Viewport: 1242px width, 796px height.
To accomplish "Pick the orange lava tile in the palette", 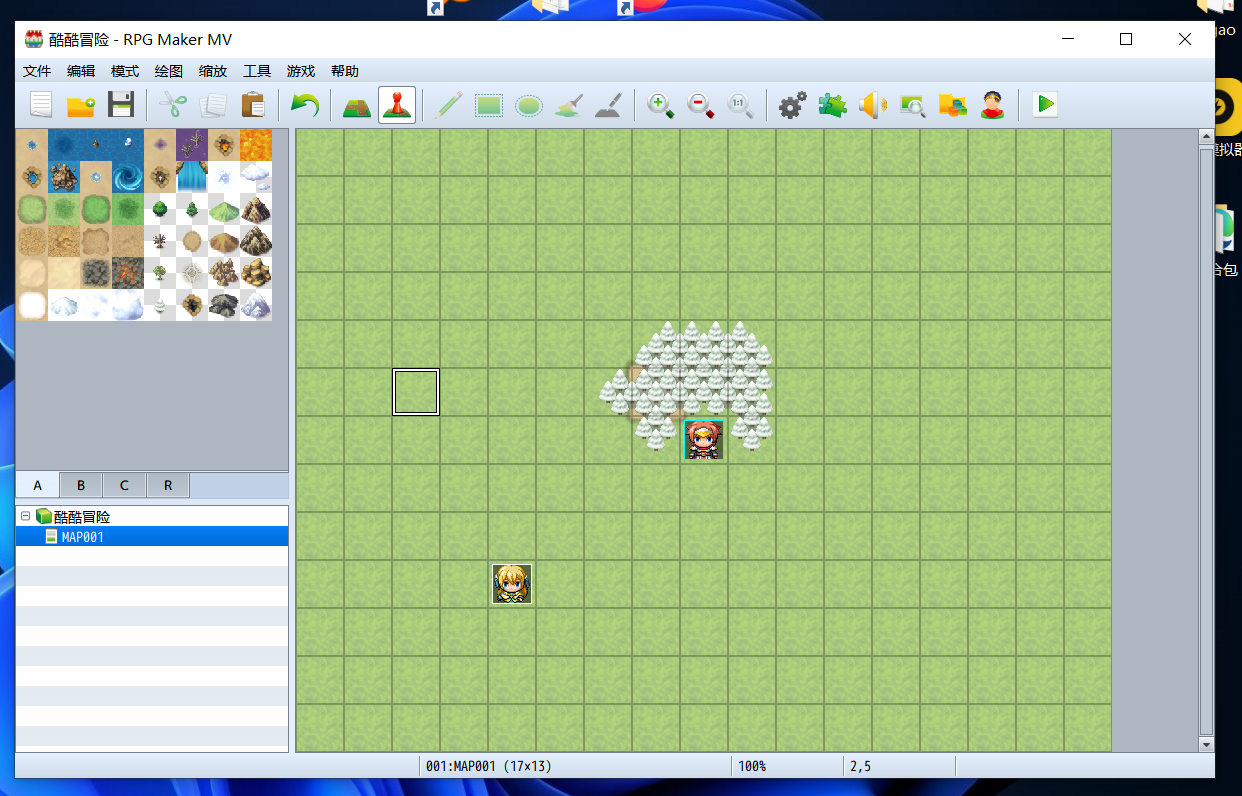I will (x=256, y=145).
